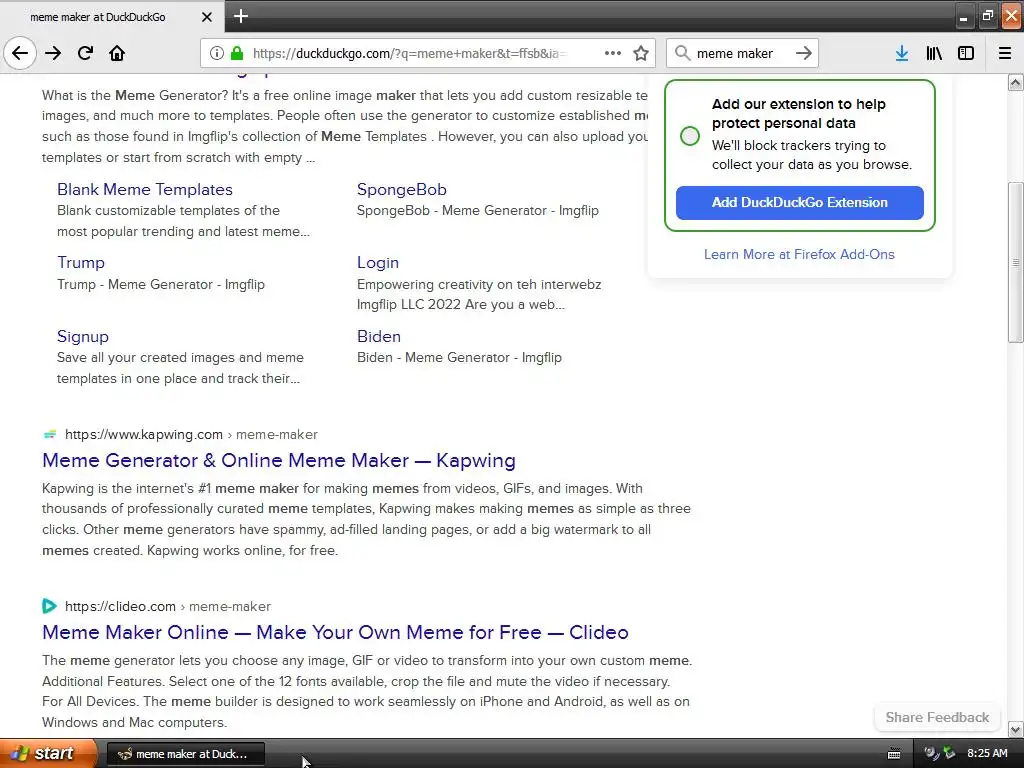Open Learn More at Firefox Add-Ons
The image size is (1024, 768).
pyautogui.click(x=799, y=254)
